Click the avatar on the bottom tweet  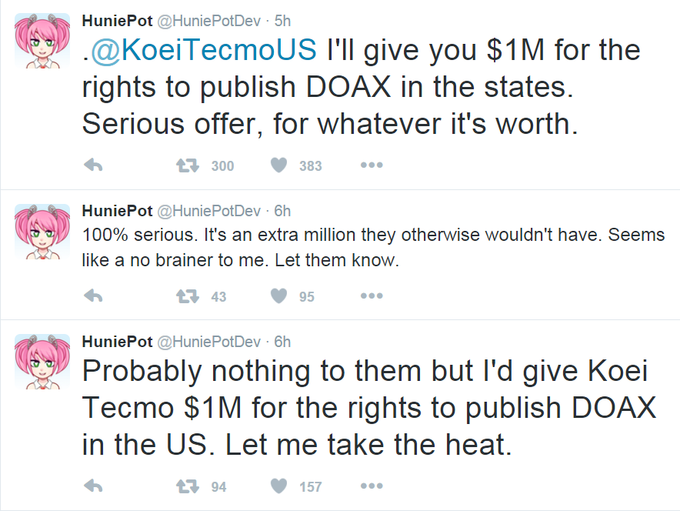[x=42, y=362]
